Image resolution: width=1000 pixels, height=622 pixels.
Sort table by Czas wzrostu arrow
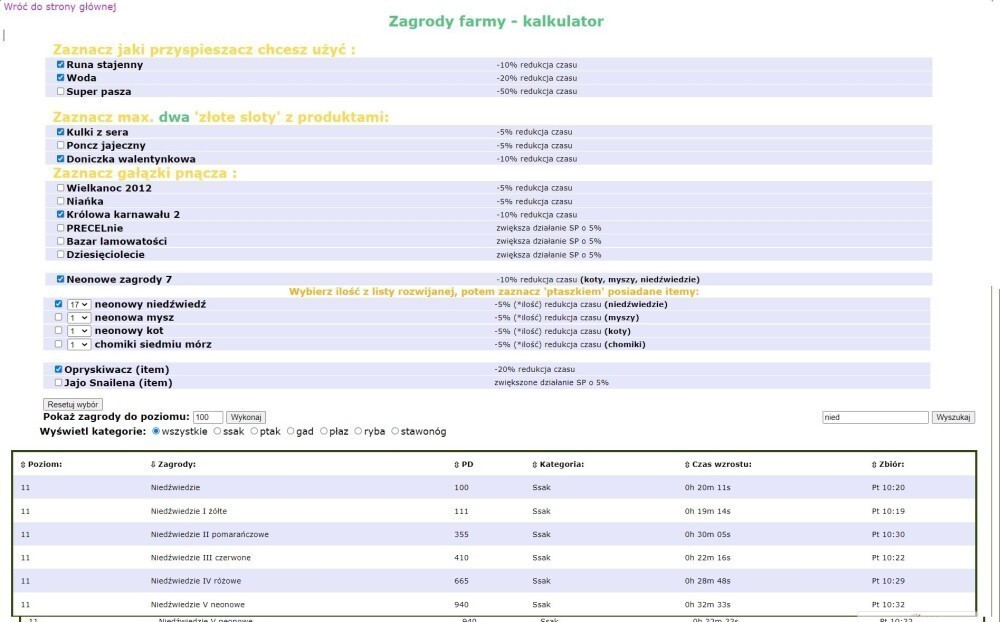point(687,465)
